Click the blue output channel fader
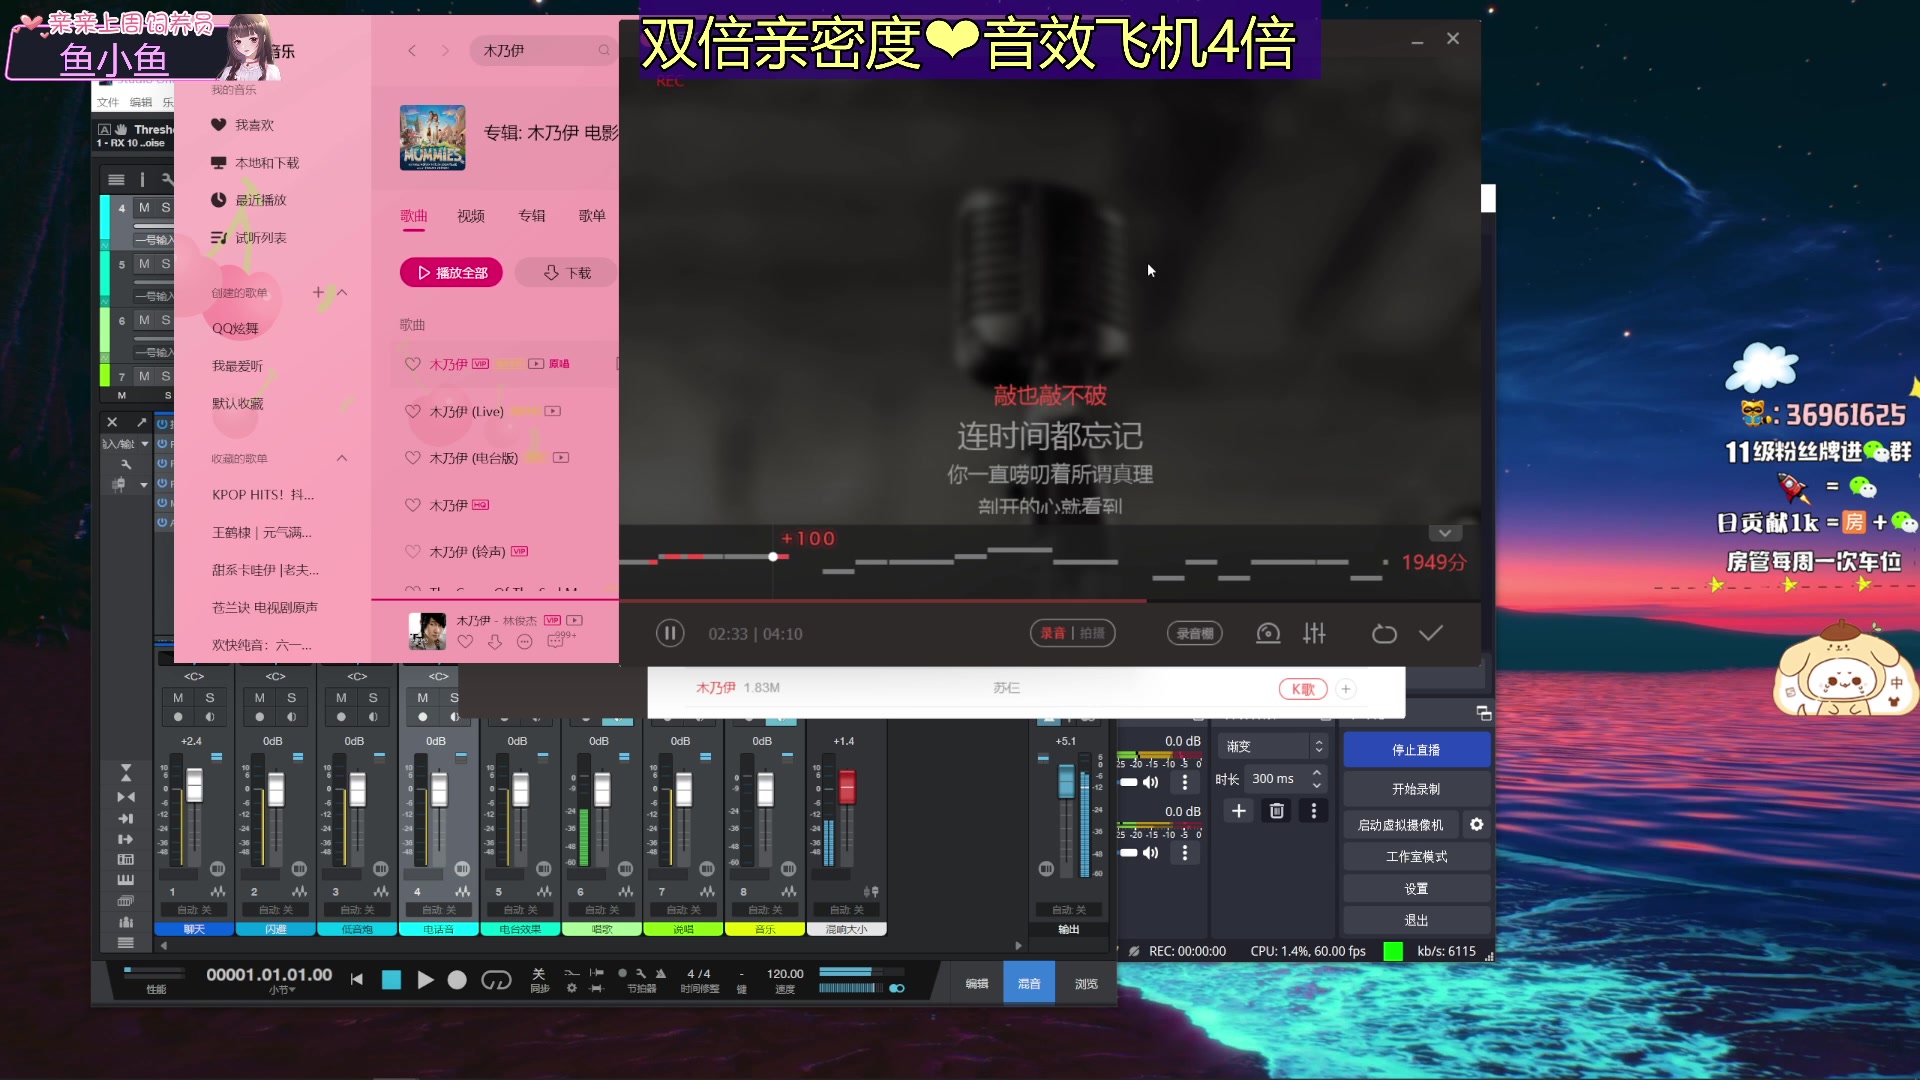The width and height of the screenshot is (1920, 1080). (1066, 780)
